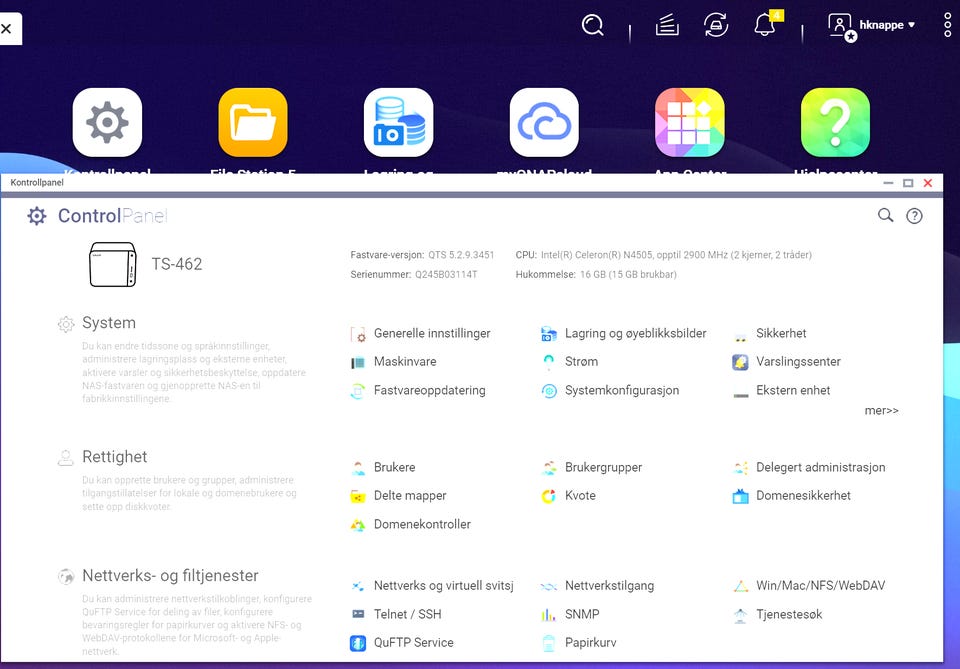Open the hknappe user menu
The height and width of the screenshot is (669, 960).
point(872,26)
